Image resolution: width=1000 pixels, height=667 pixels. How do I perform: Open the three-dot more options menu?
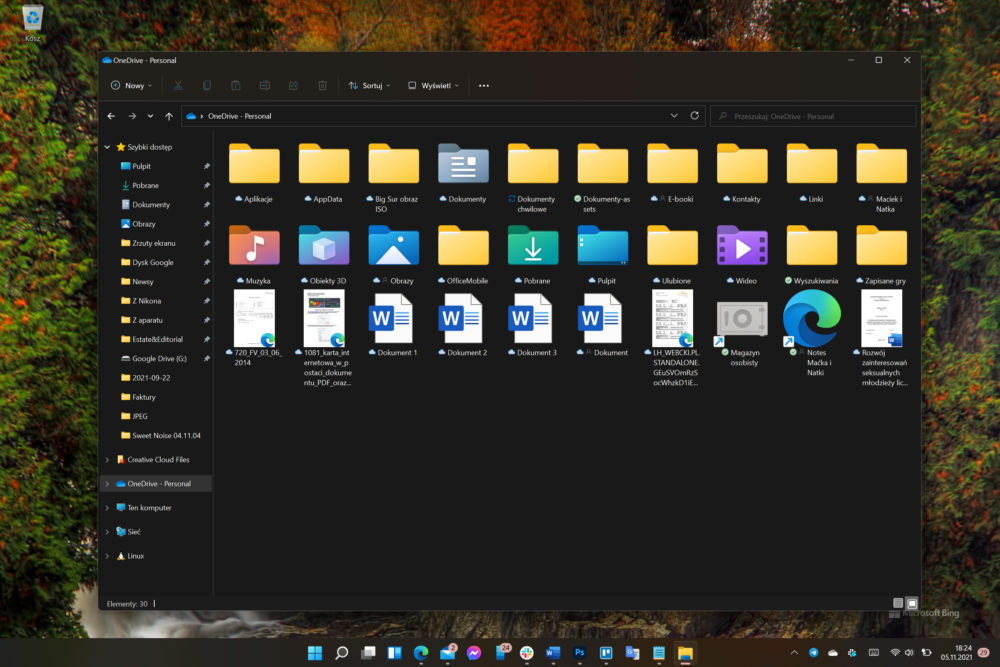point(484,85)
